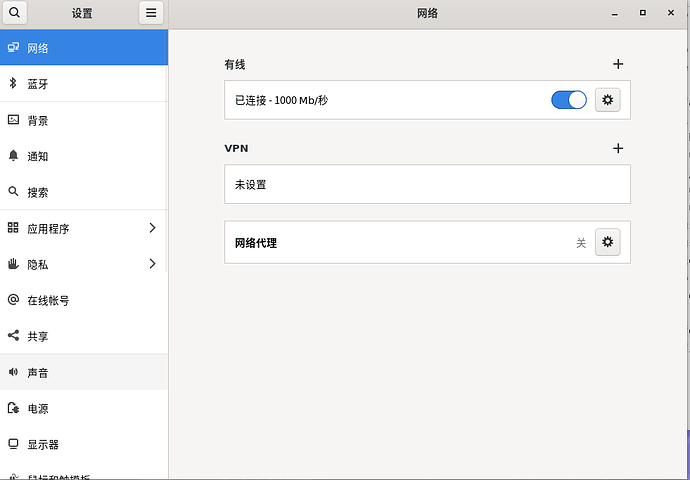Add a new VPN connection
Screen dimensions: 690x480
coord(618,148)
